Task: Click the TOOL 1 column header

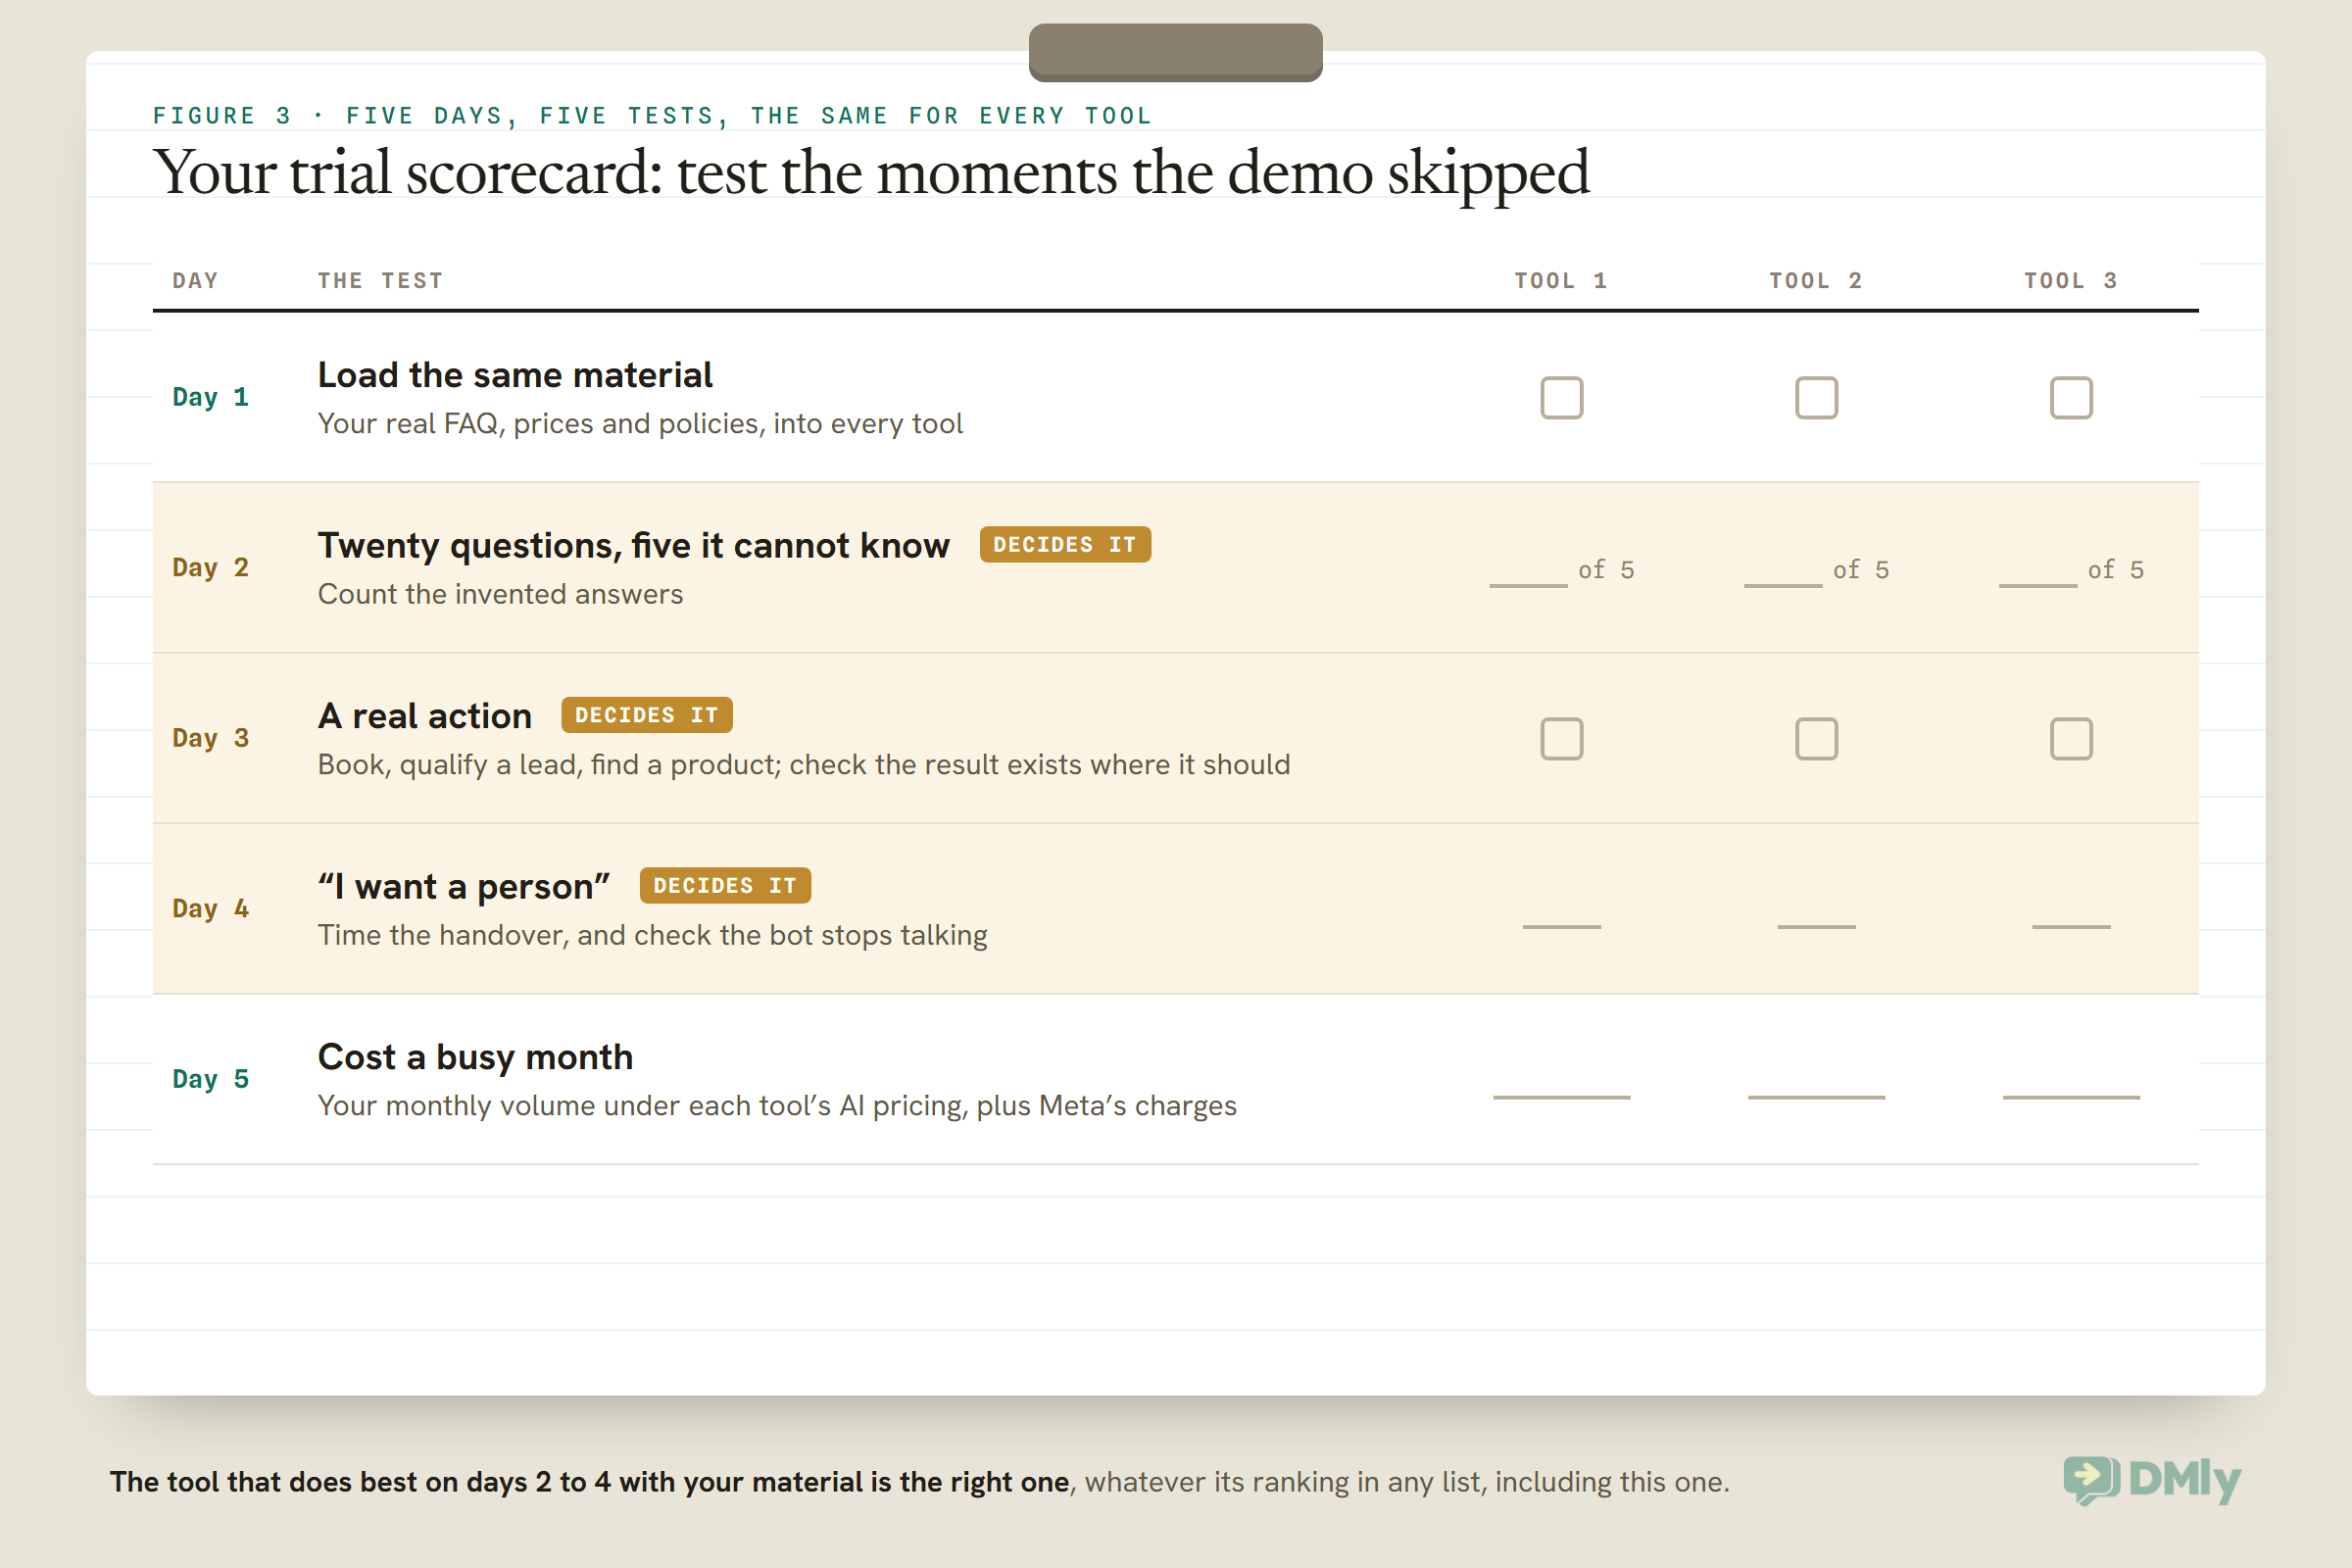Action: pos(1561,281)
